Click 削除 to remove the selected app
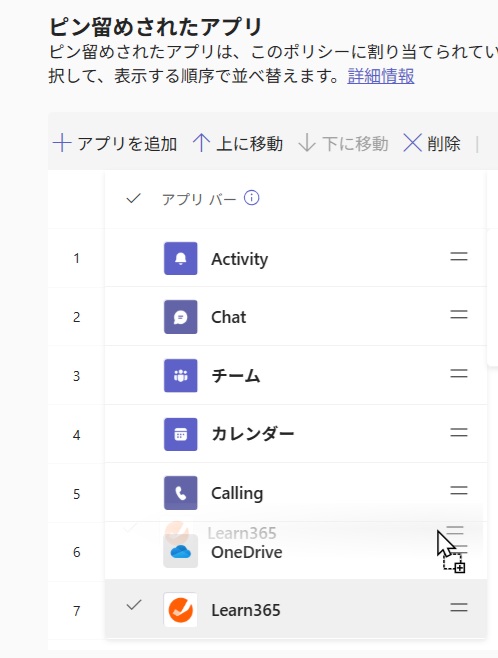The width and height of the screenshot is (498, 658). (x=432, y=144)
